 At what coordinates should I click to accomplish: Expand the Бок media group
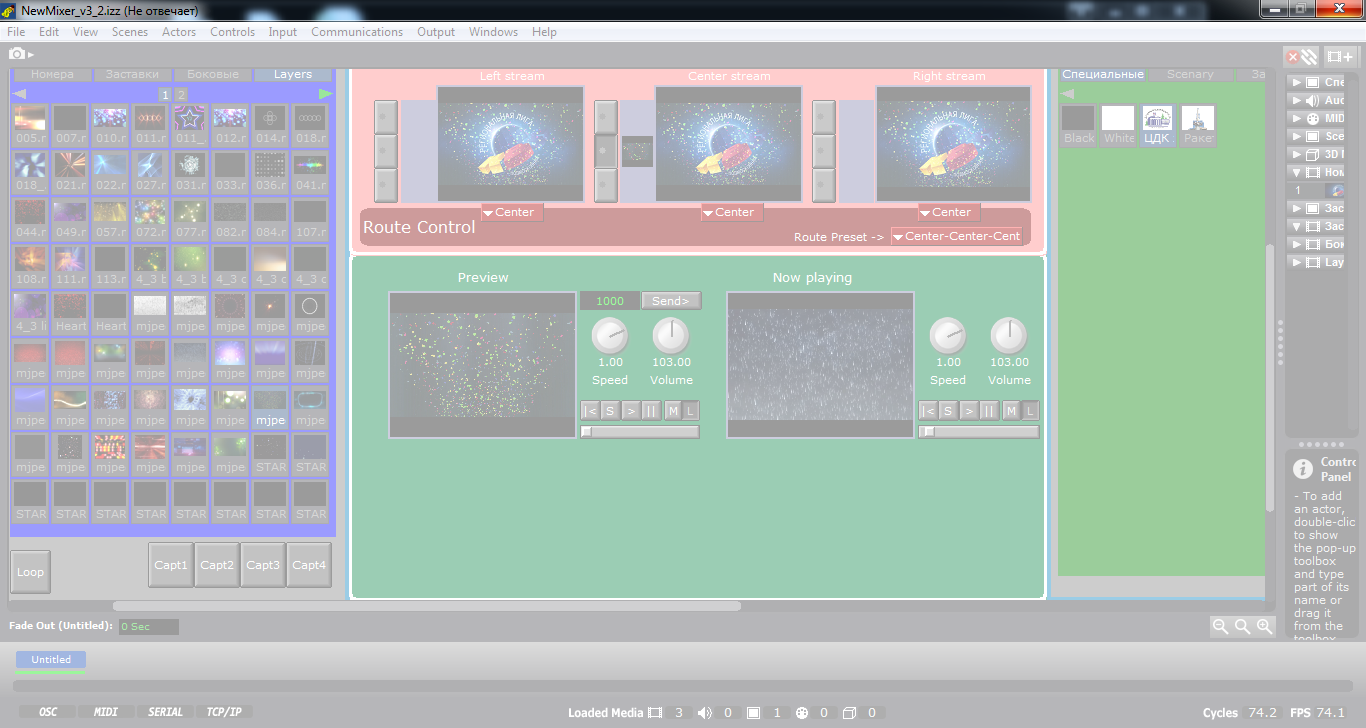[x=1296, y=244]
